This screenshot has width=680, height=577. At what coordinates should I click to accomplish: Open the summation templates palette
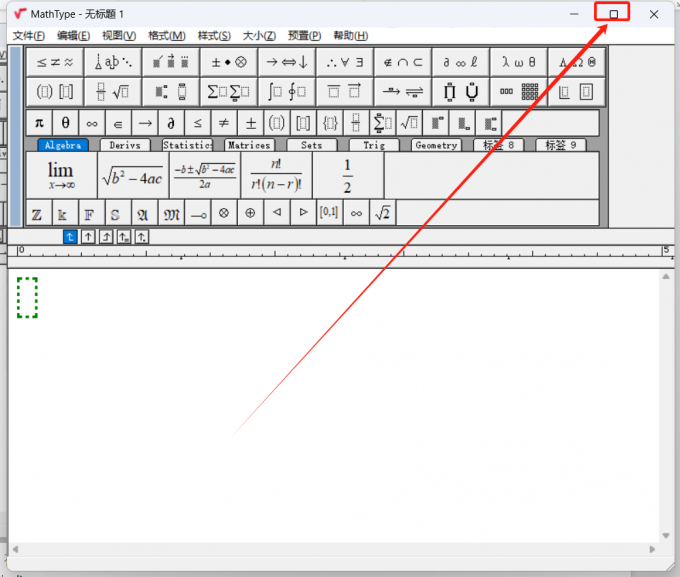pyautogui.click(x=229, y=92)
